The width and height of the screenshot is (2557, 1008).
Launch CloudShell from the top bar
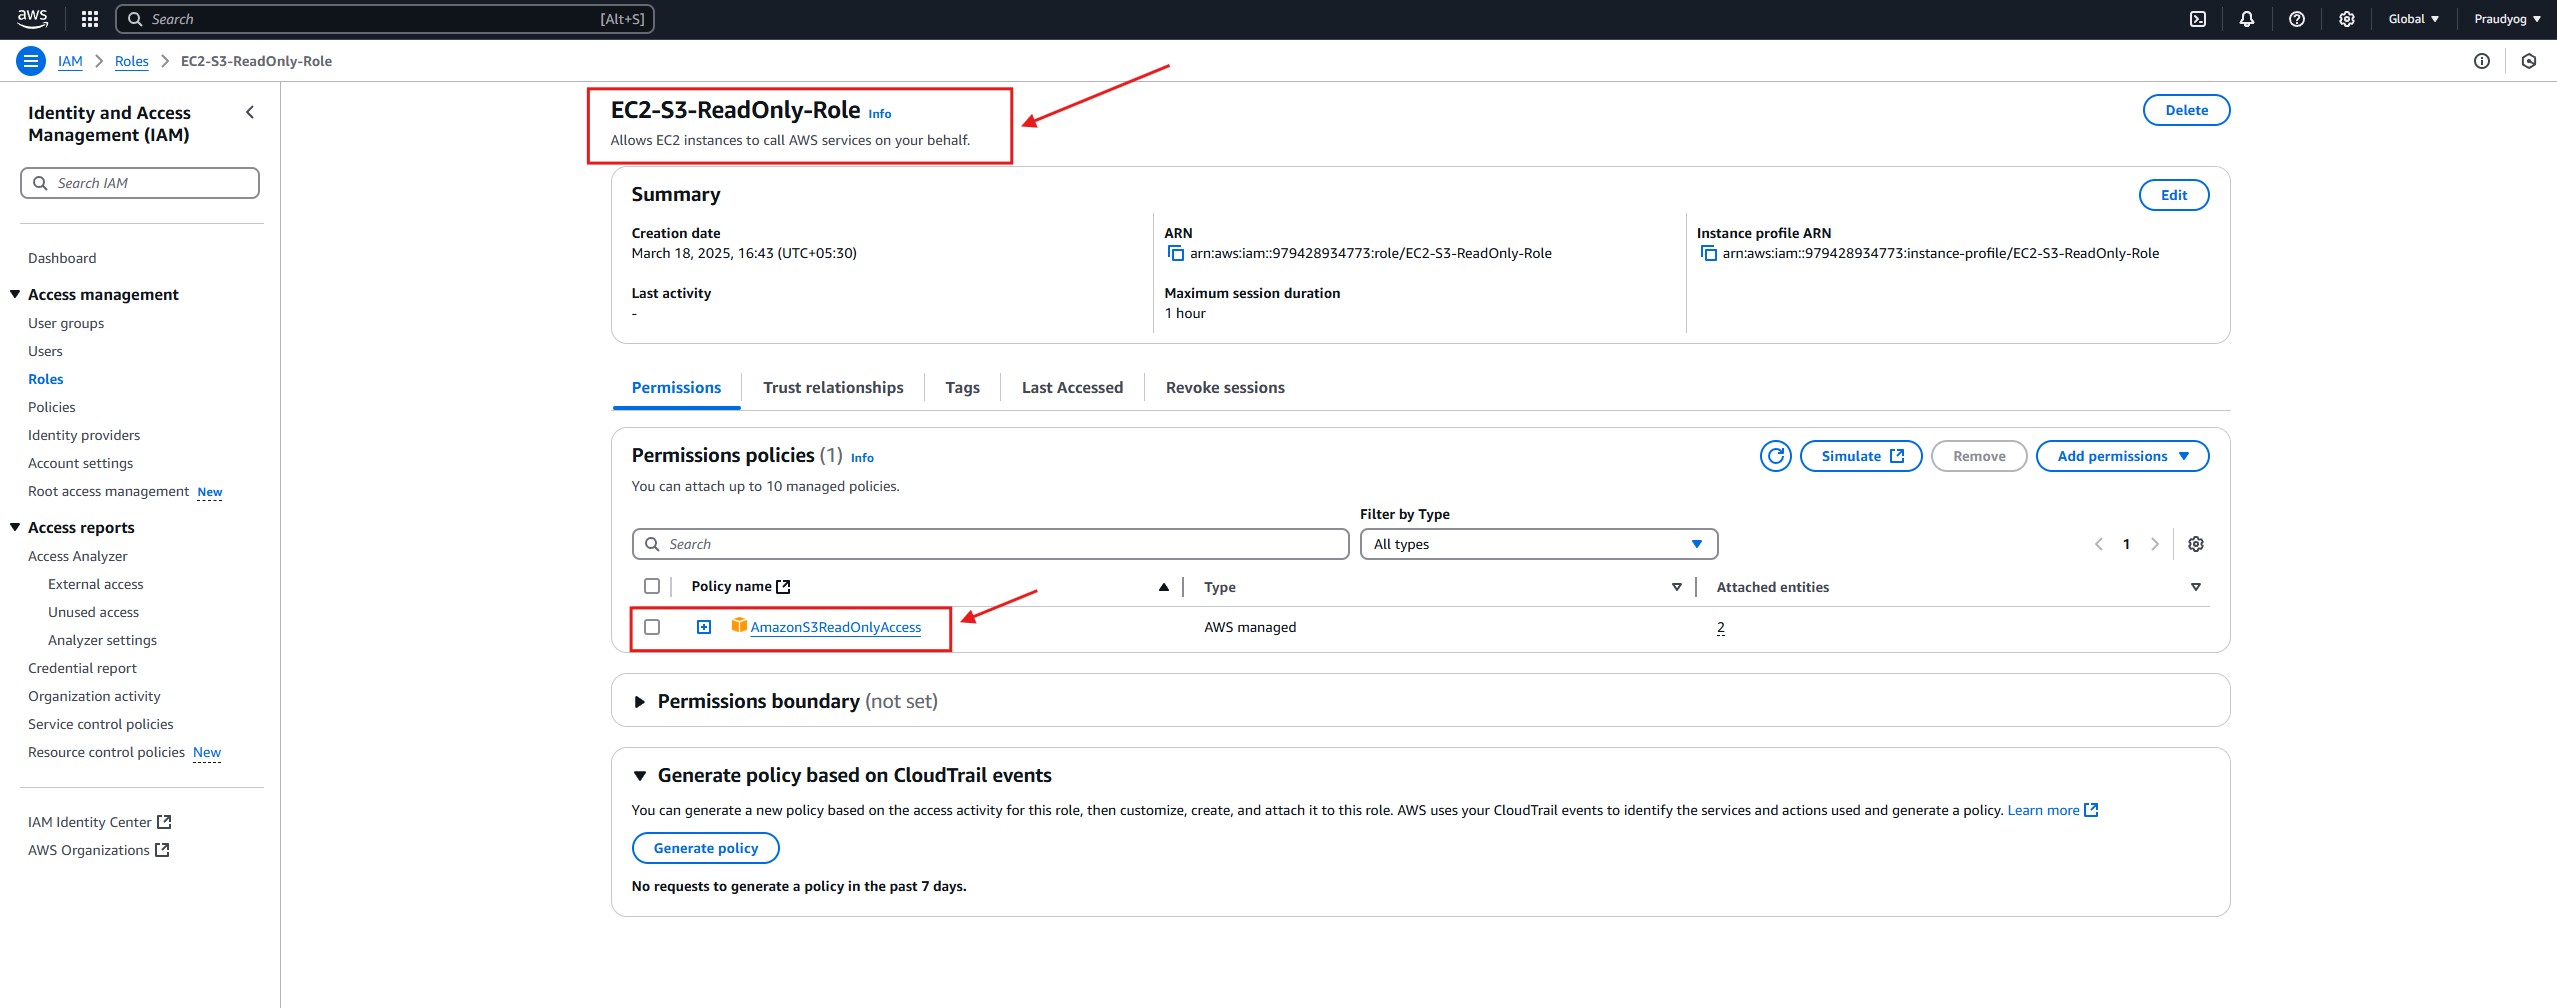tap(2197, 19)
